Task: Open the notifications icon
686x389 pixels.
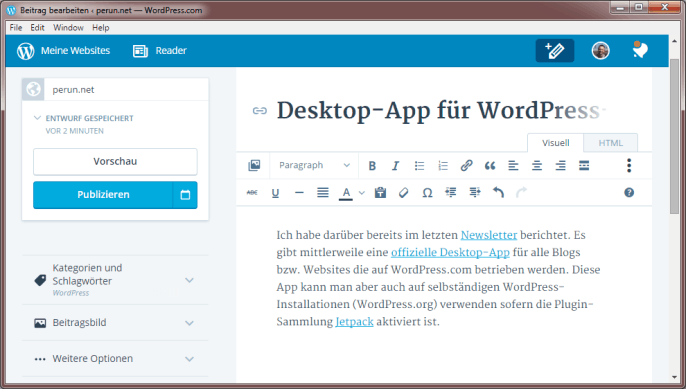Action: click(x=640, y=50)
